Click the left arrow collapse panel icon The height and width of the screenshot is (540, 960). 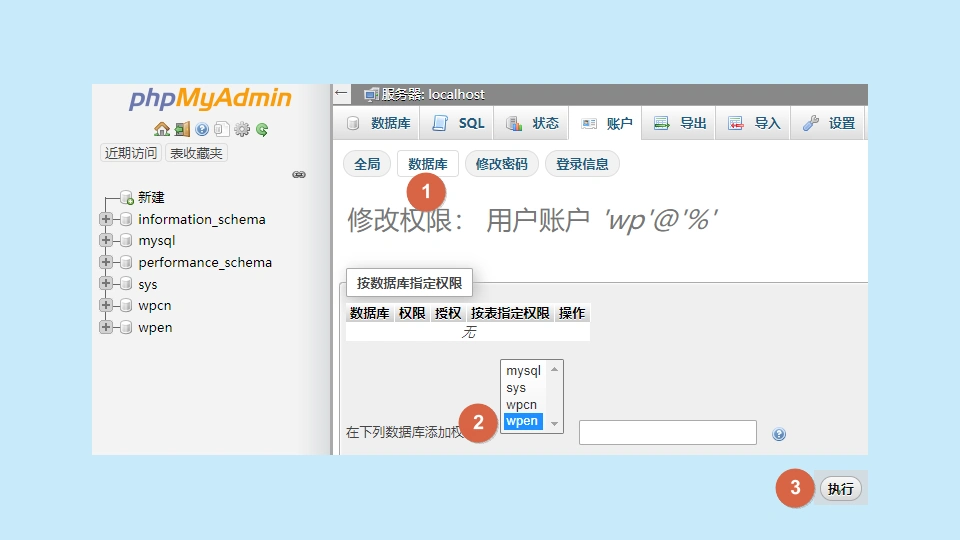click(342, 94)
